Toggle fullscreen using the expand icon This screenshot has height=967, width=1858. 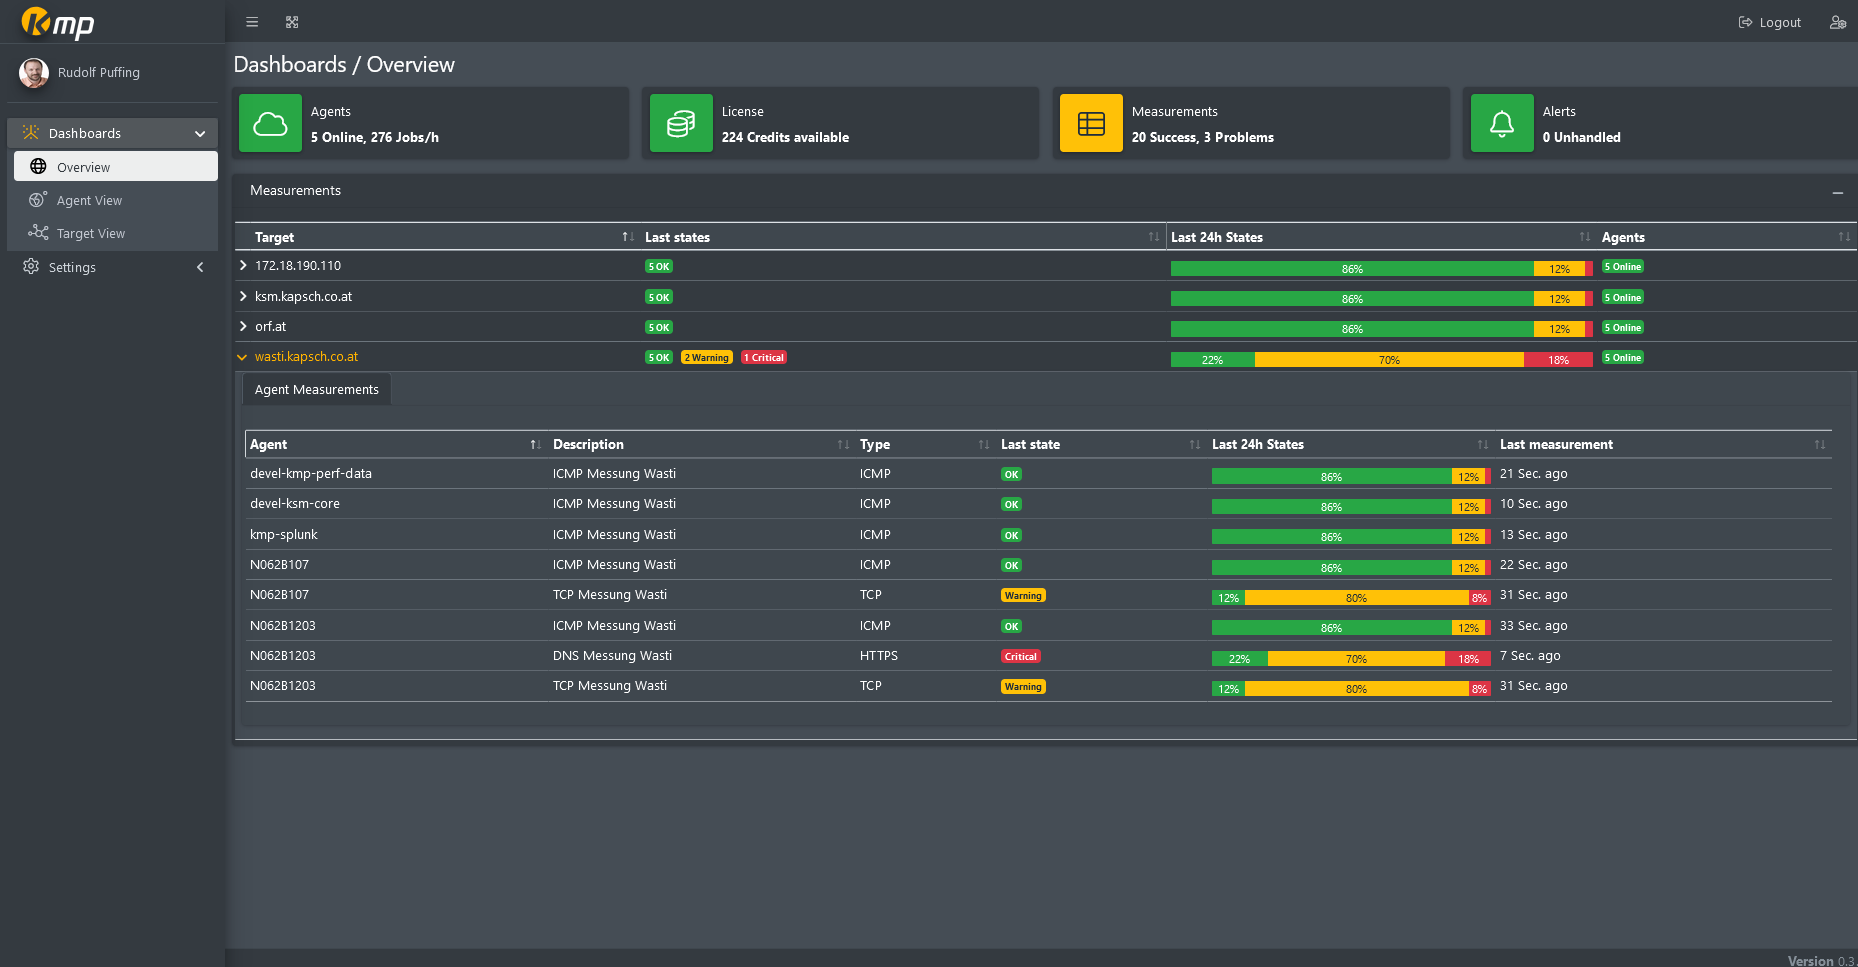click(292, 22)
